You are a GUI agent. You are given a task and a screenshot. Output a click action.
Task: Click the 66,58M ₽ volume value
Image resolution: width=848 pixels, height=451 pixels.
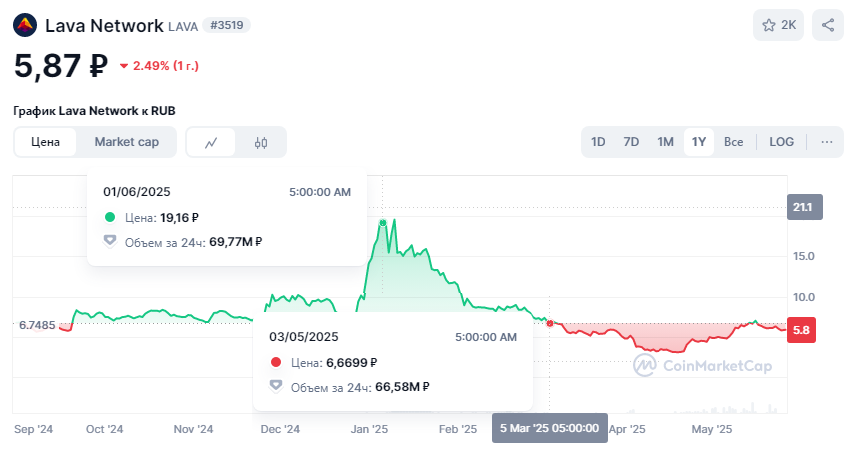[x=402, y=387]
